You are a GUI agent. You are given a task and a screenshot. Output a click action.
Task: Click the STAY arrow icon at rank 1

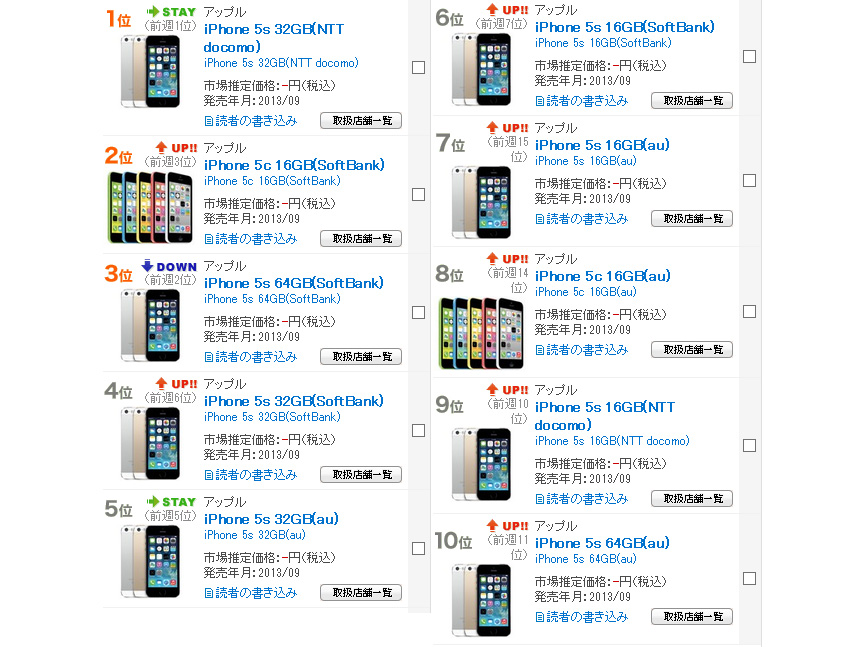(x=153, y=11)
